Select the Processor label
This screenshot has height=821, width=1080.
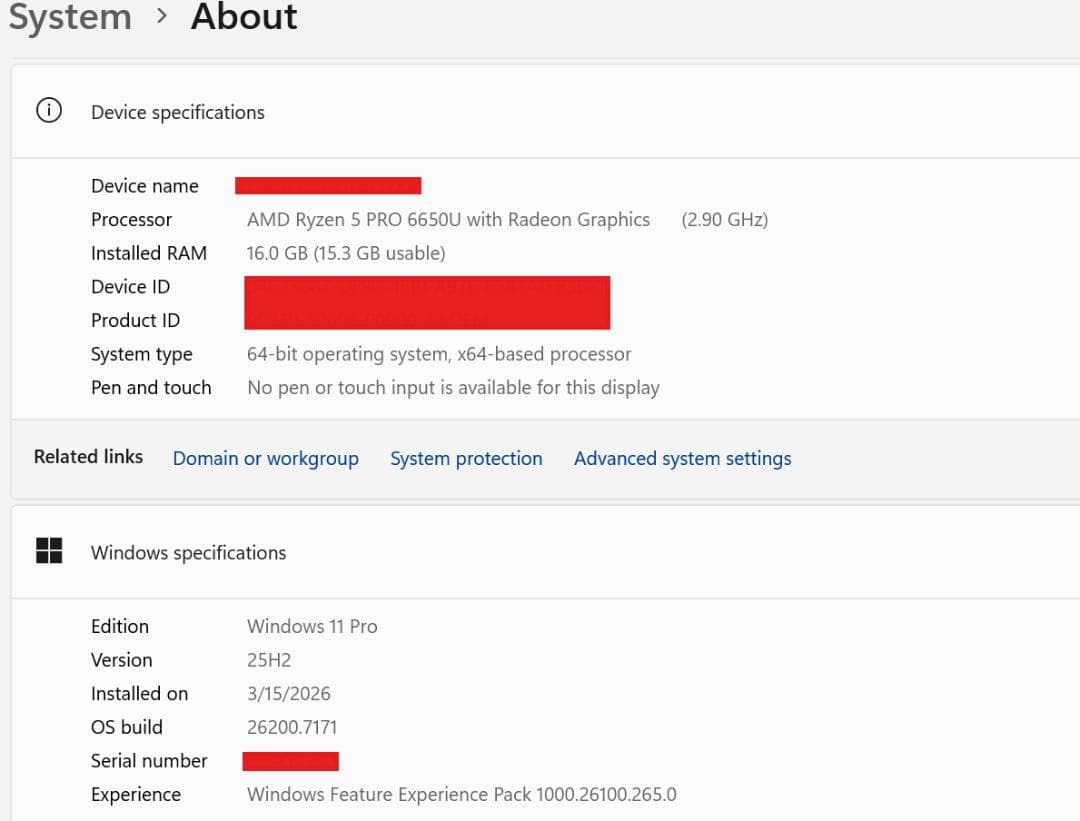132,220
